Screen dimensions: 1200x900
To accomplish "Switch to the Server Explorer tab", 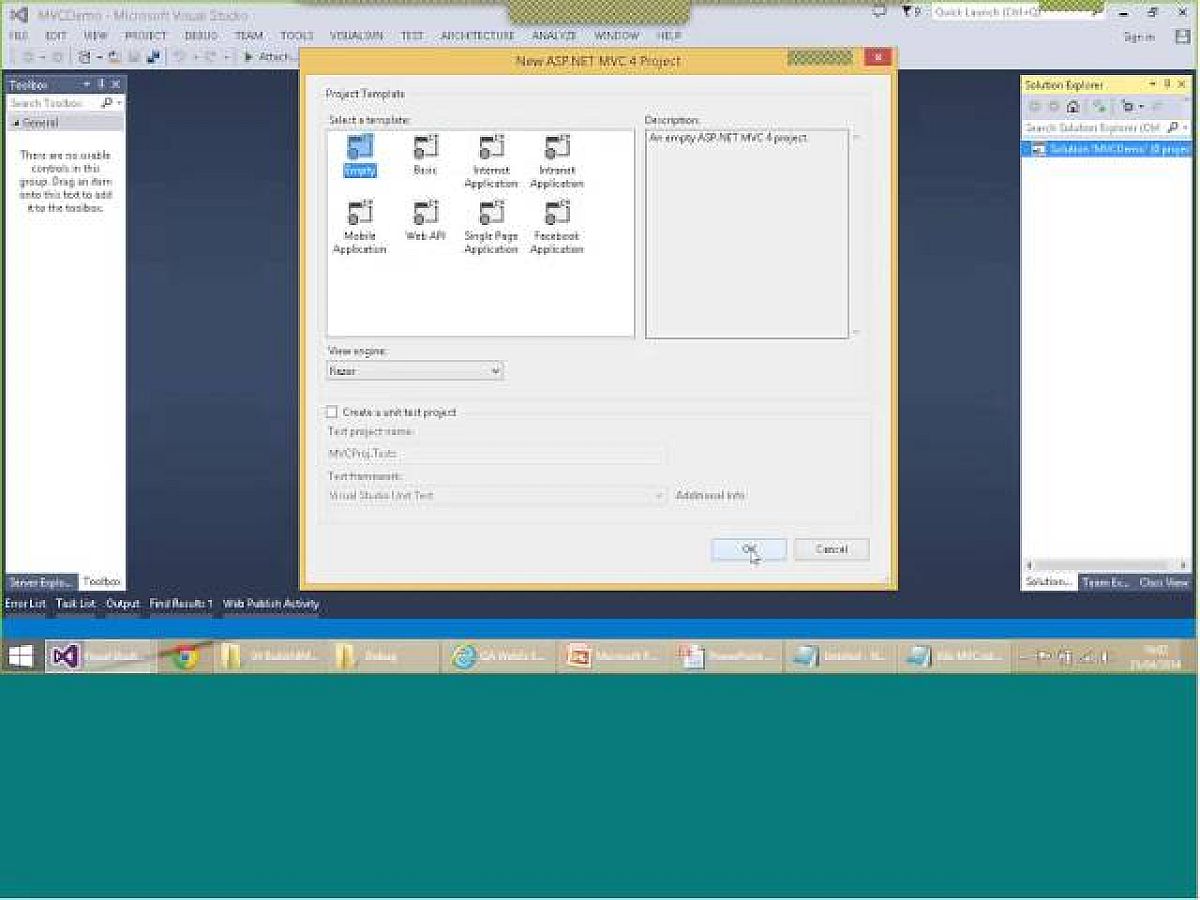I will pyautogui.click(x=41, y=582).
